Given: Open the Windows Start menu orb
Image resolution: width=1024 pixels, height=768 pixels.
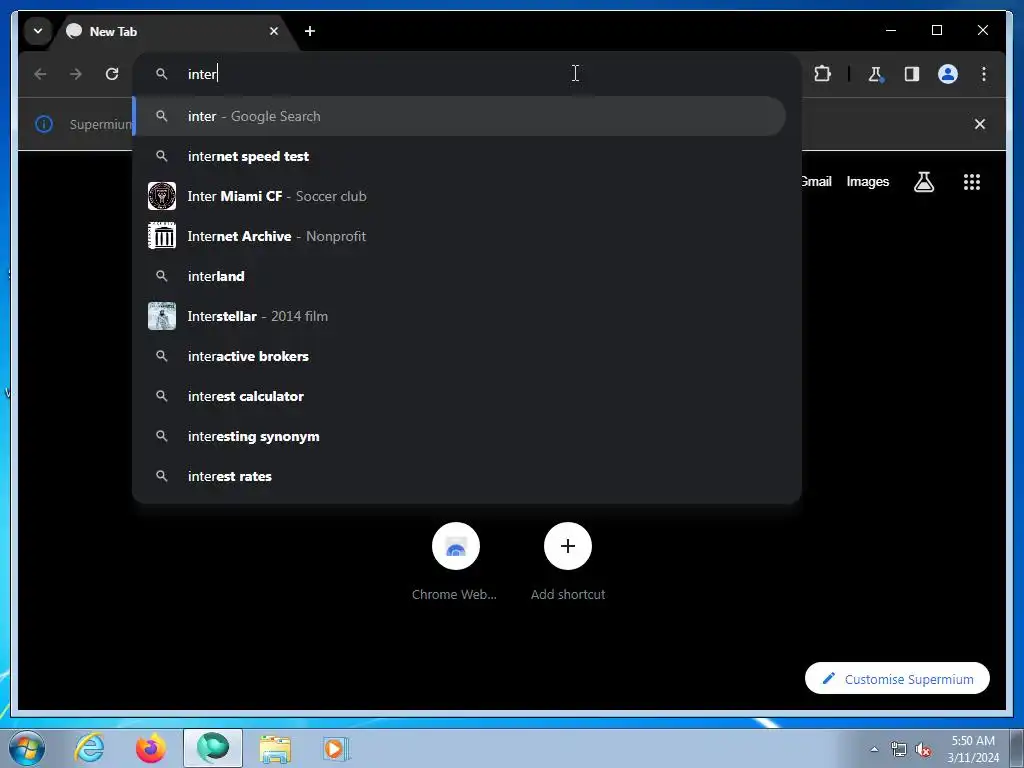Looking at the screenshot, I should pos(27,748).
